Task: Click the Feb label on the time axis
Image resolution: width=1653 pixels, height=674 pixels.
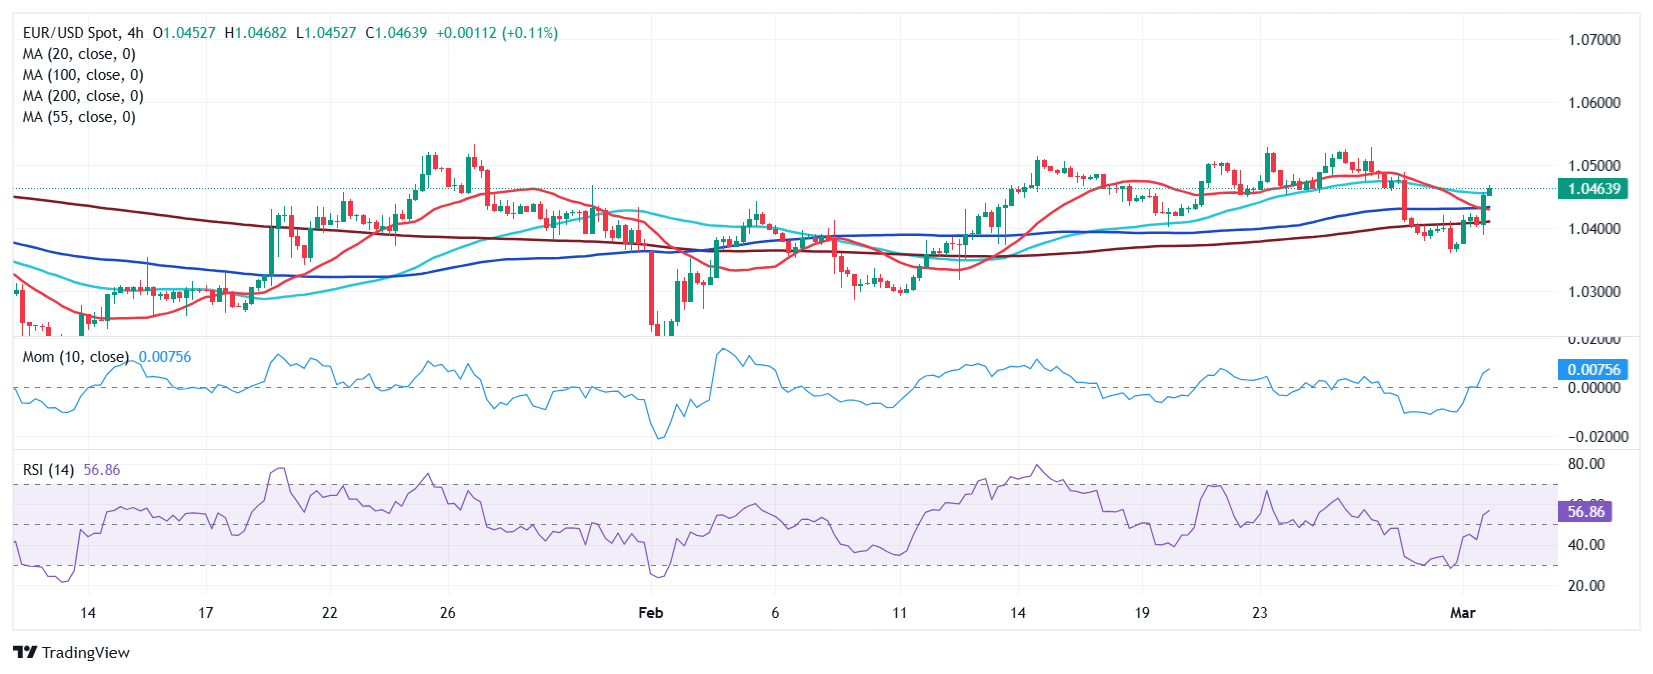Action: click(650, 612)
